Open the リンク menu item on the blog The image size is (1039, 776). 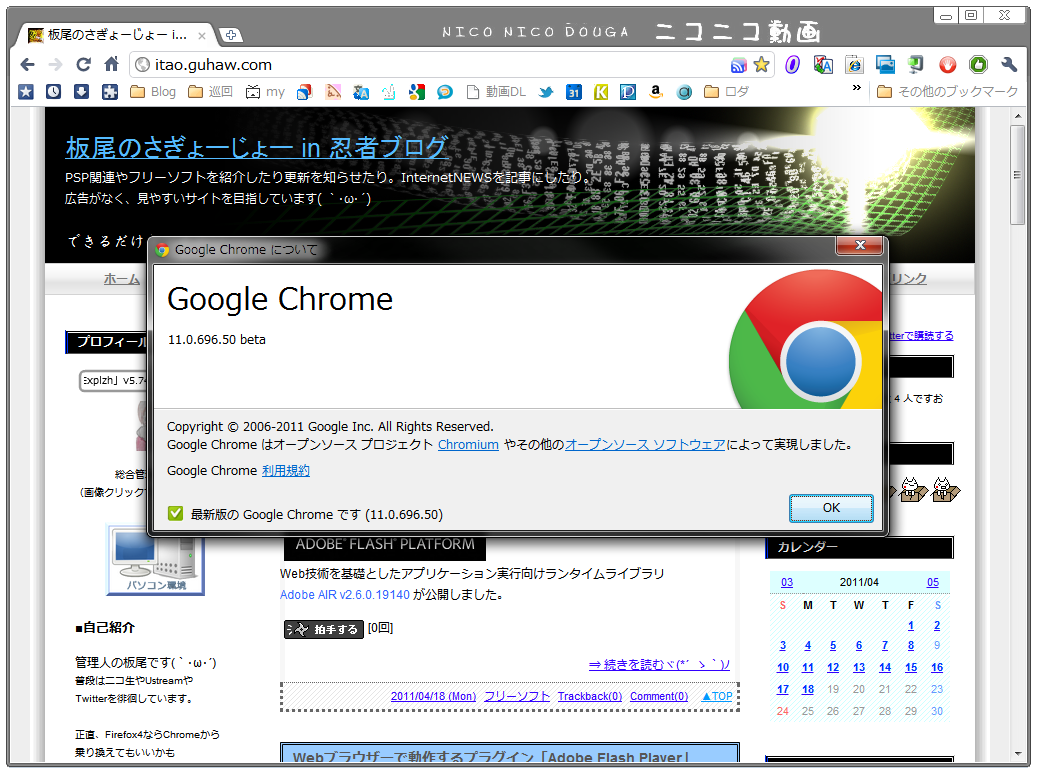click(x=908, y=279)
